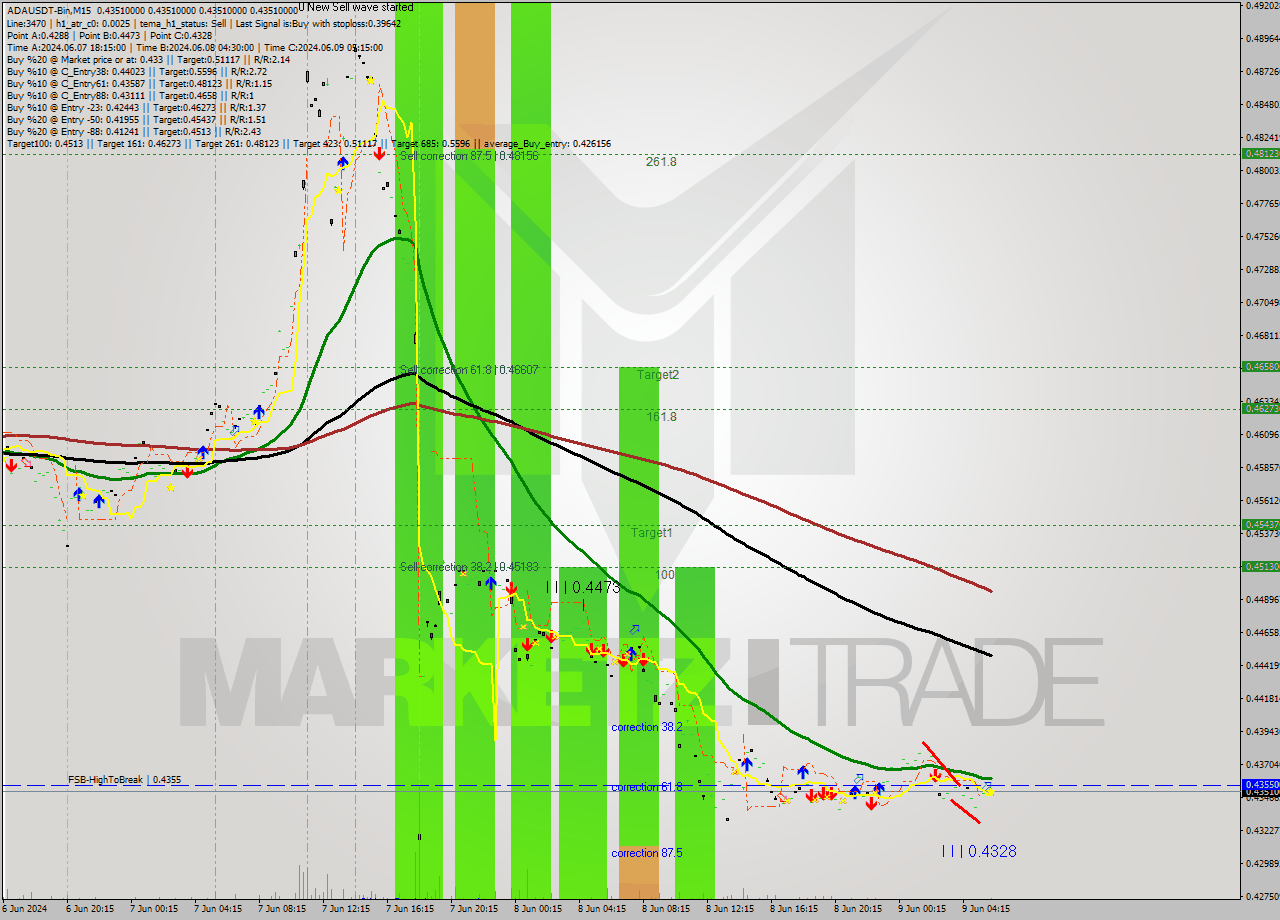Select the Target1 label
The width and height of the screenshot is (1280, 920).
tap(652, 533)
